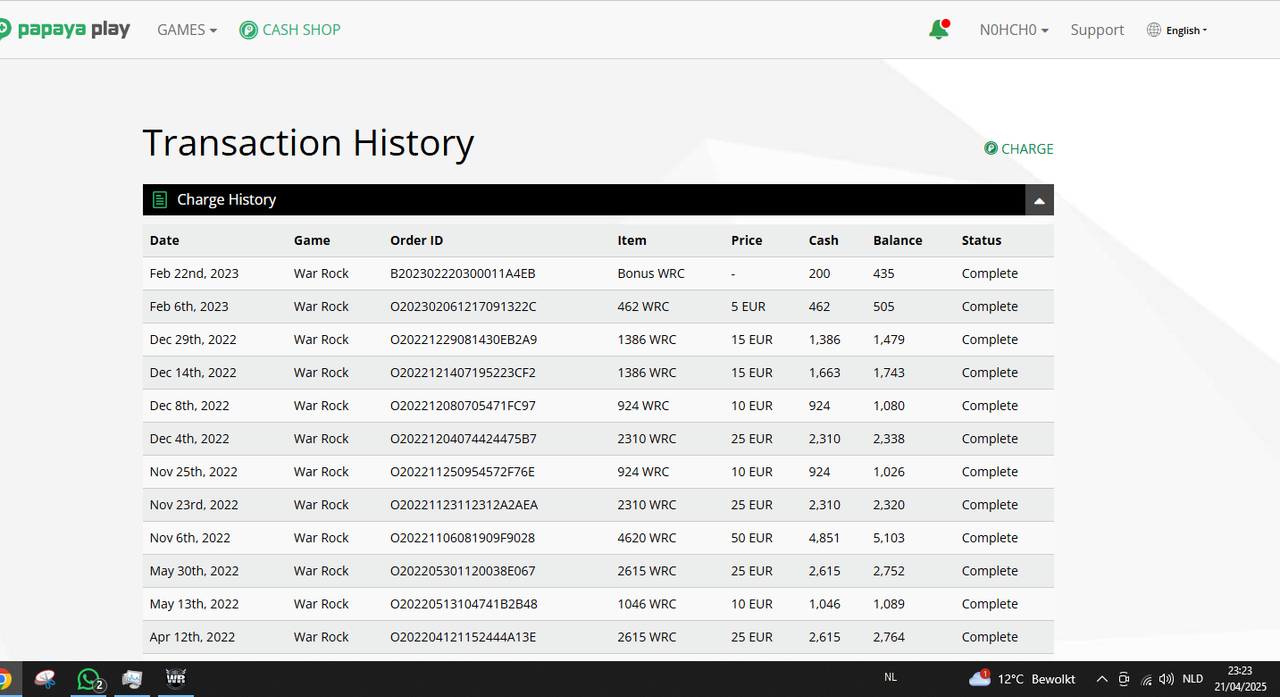Click the Balance column header

coord(898,240)
